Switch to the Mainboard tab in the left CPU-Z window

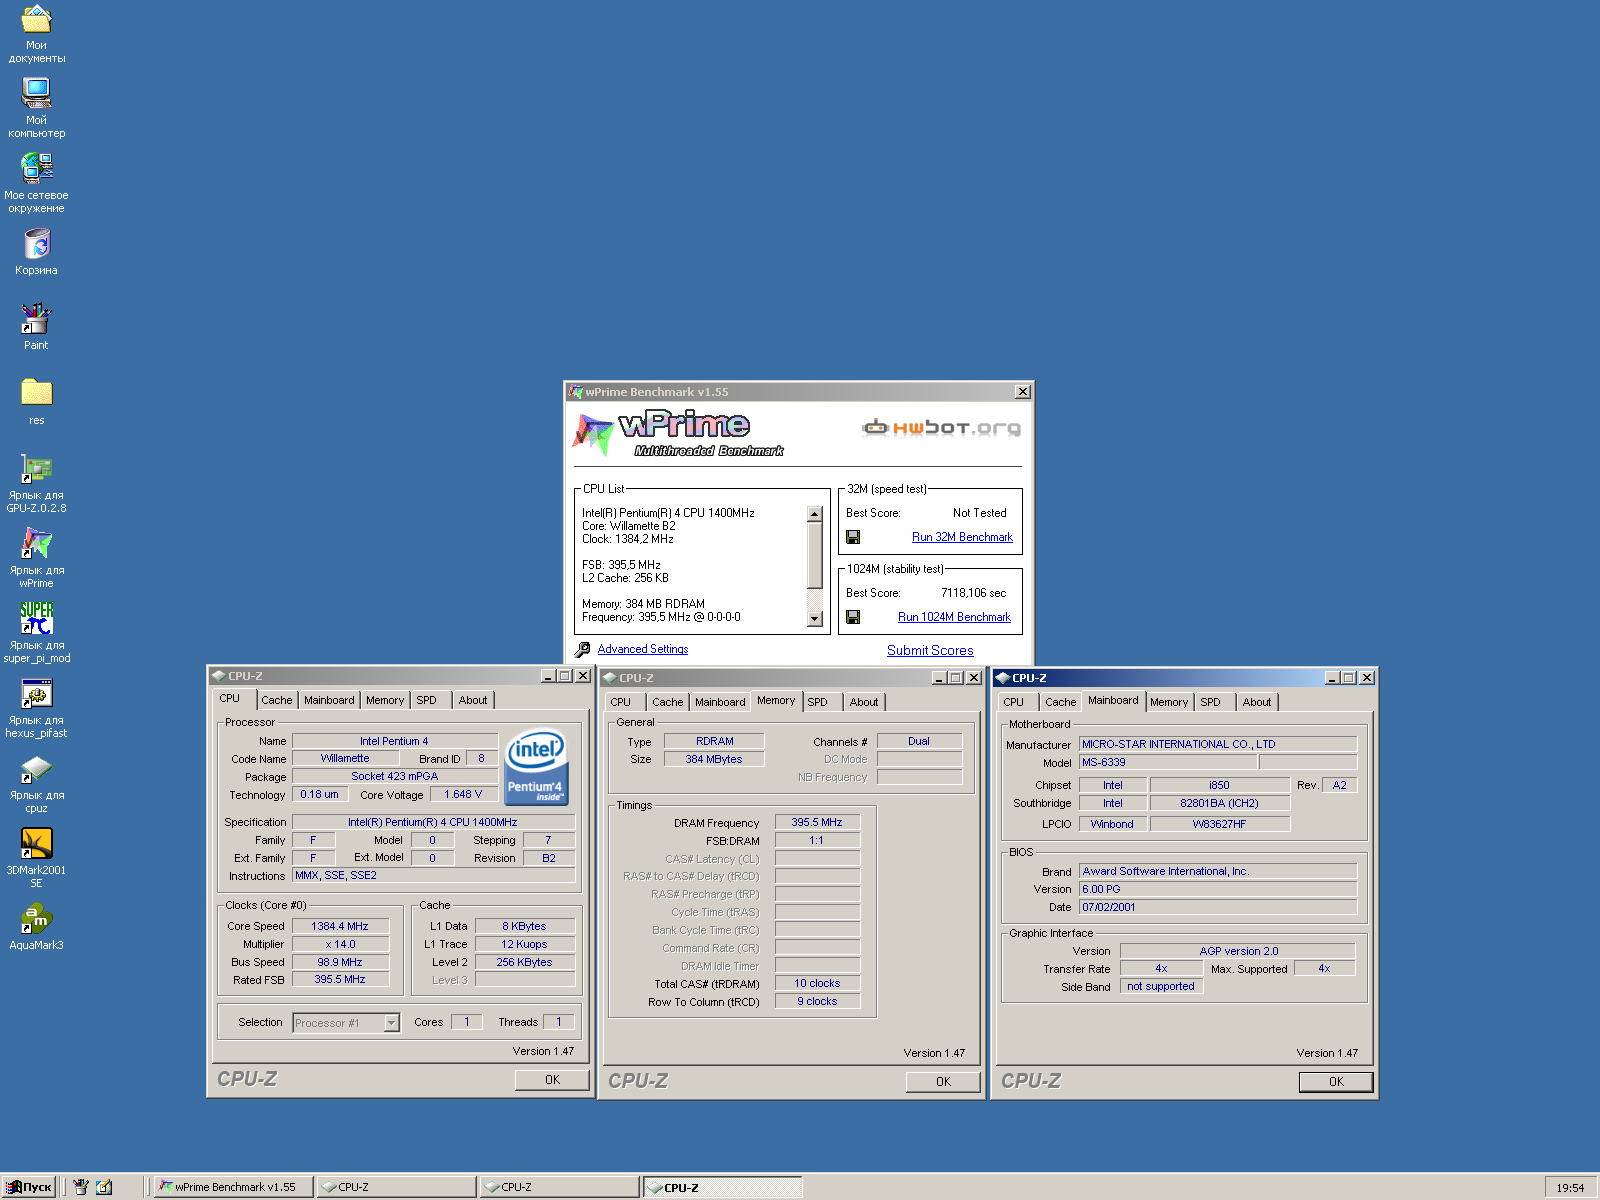pyautogui.click(x=329, y=700)
